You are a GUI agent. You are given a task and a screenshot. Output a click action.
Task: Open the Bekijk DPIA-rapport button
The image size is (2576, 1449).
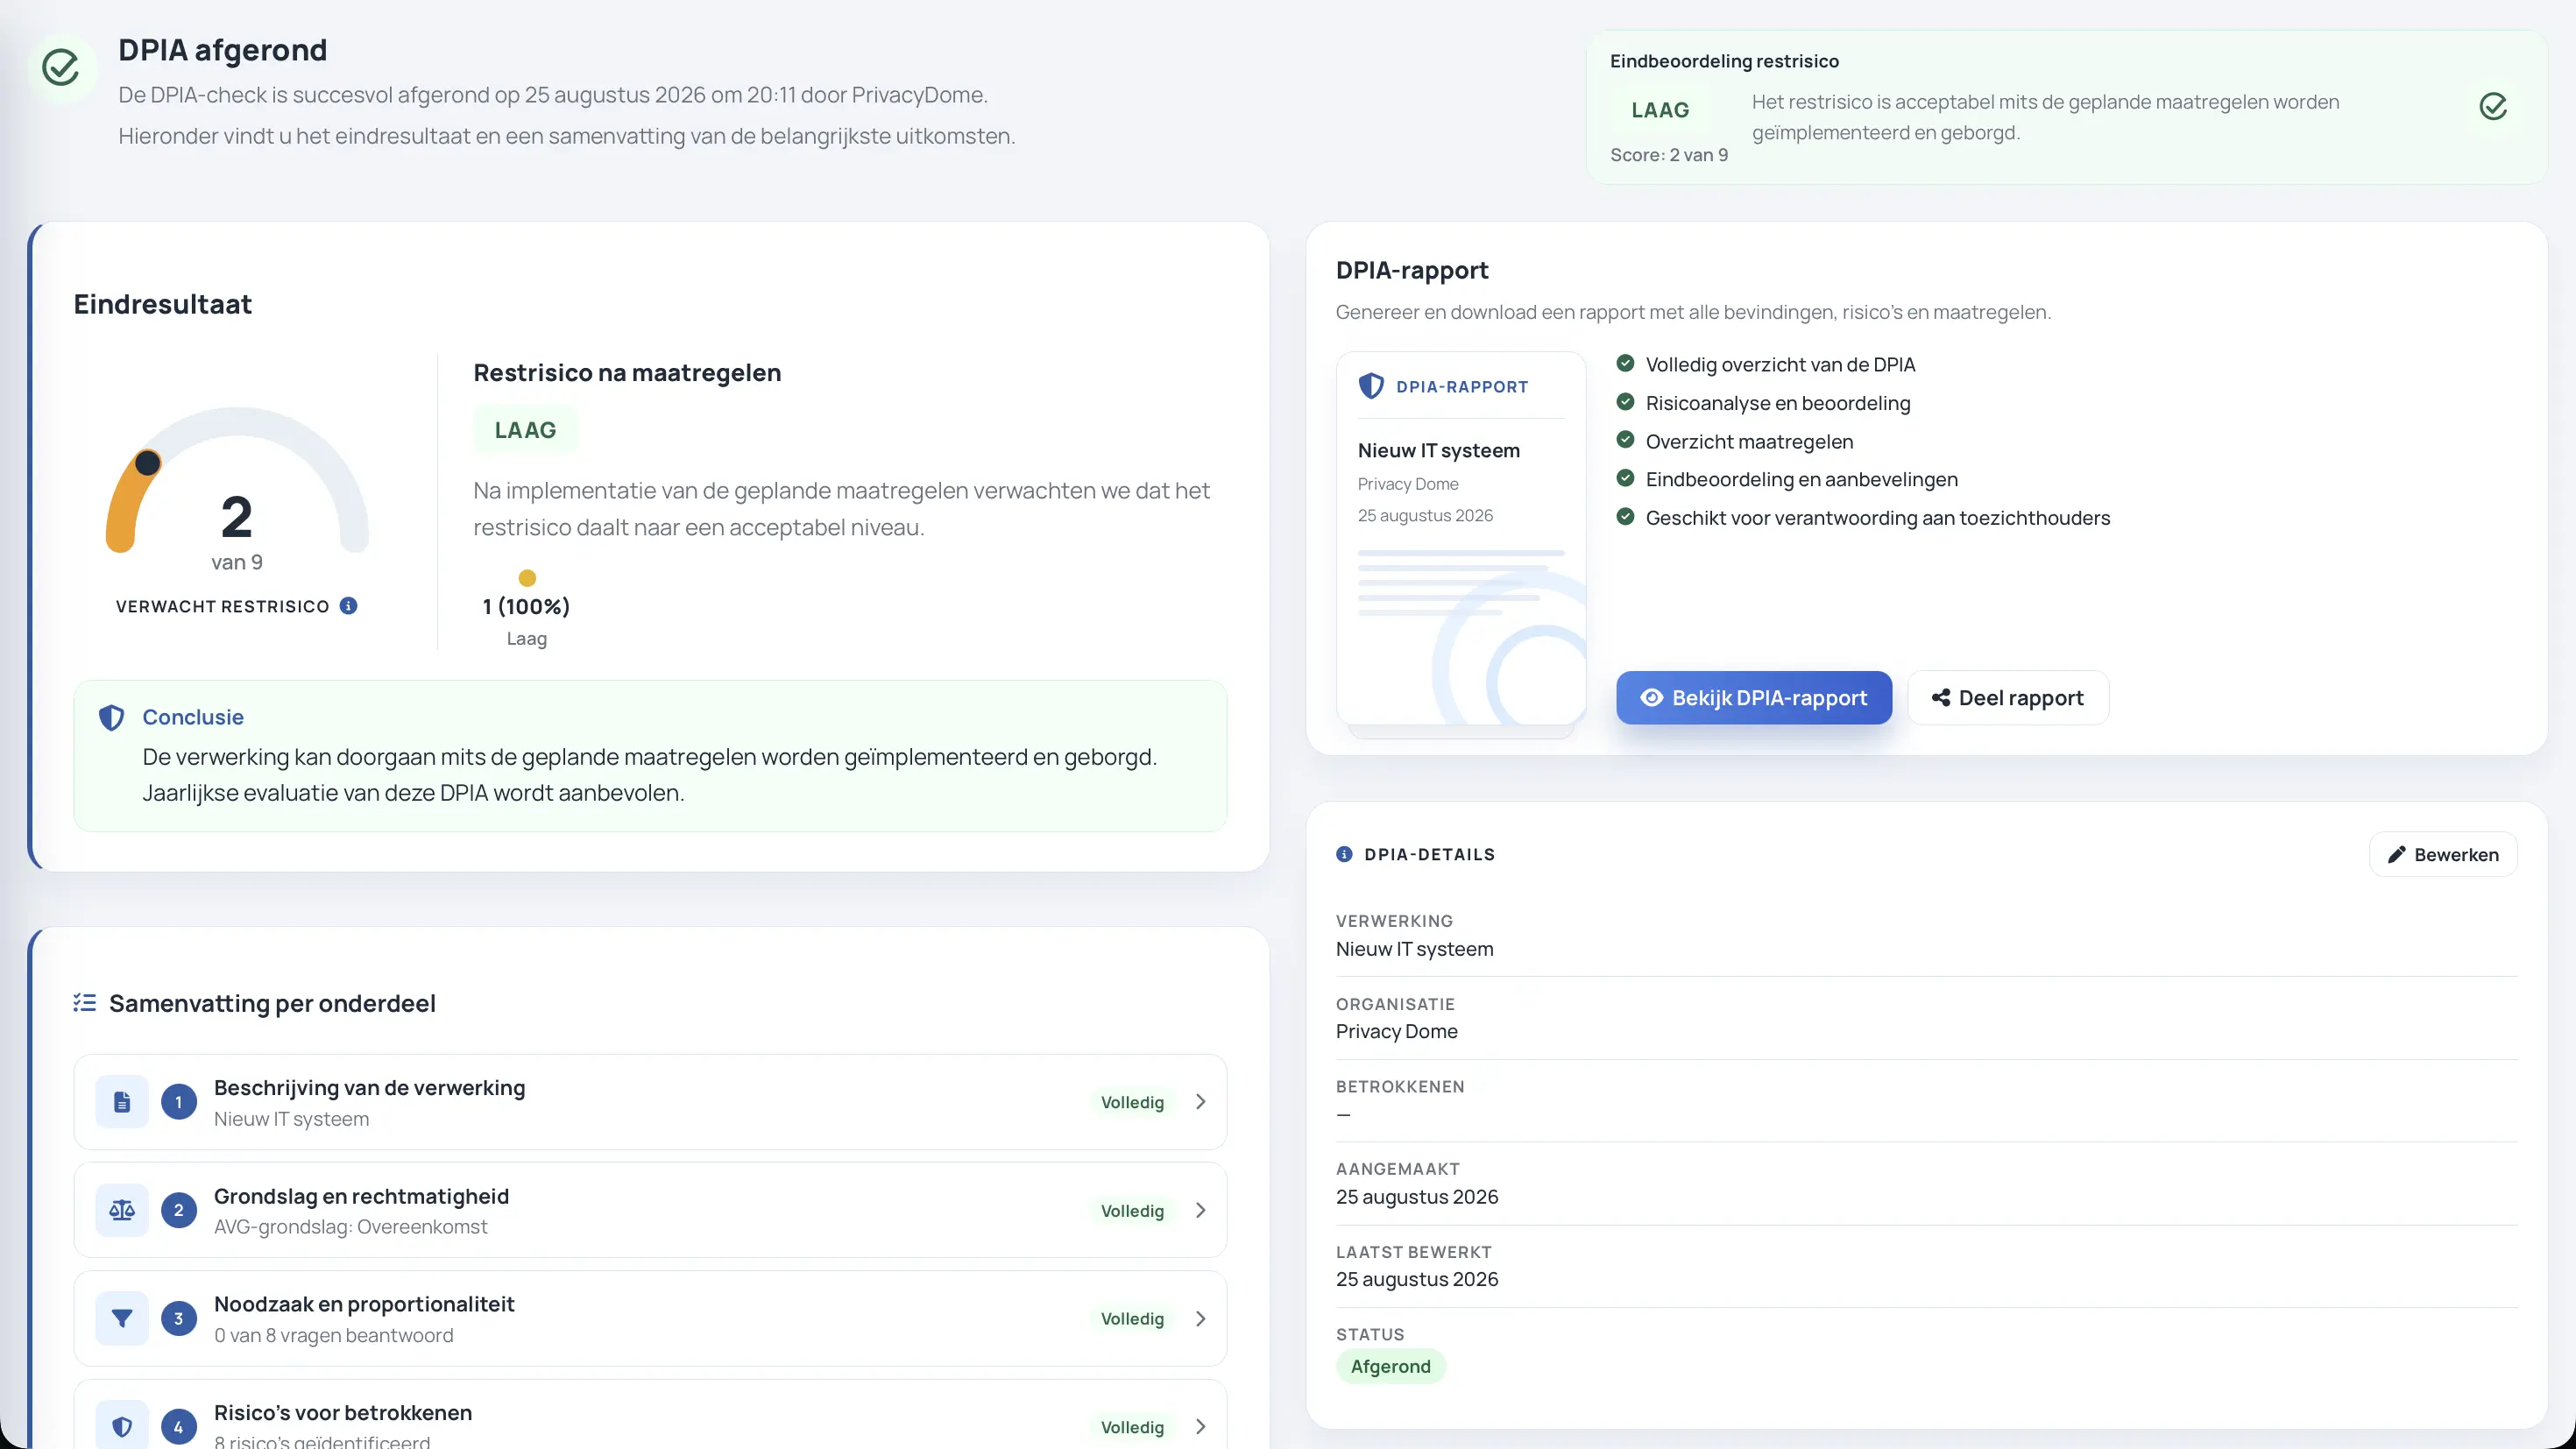tap(1754, 698)
